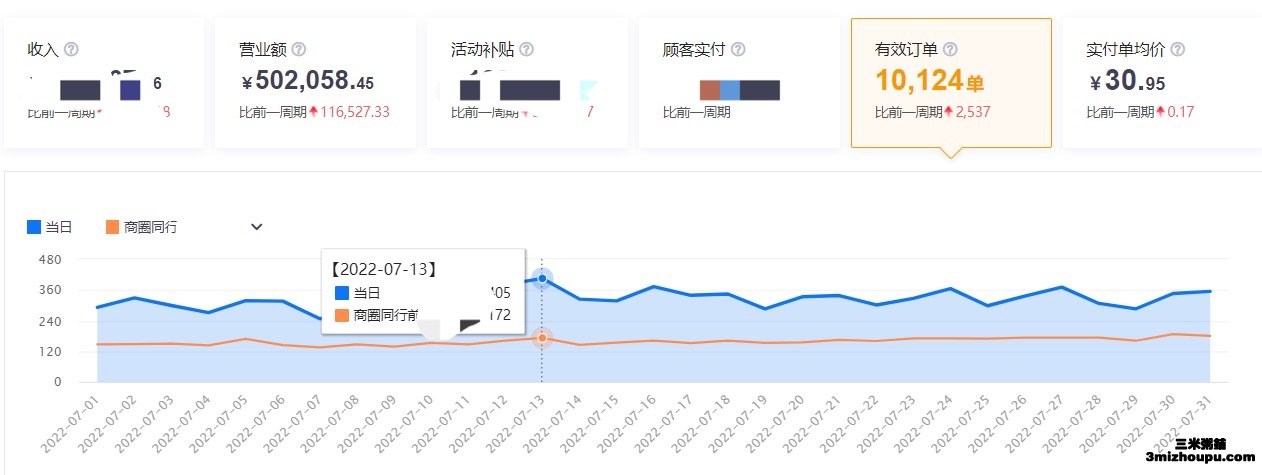
Task: Click the help icon next to 活动补贴
Action: click(x=526, y=49)
